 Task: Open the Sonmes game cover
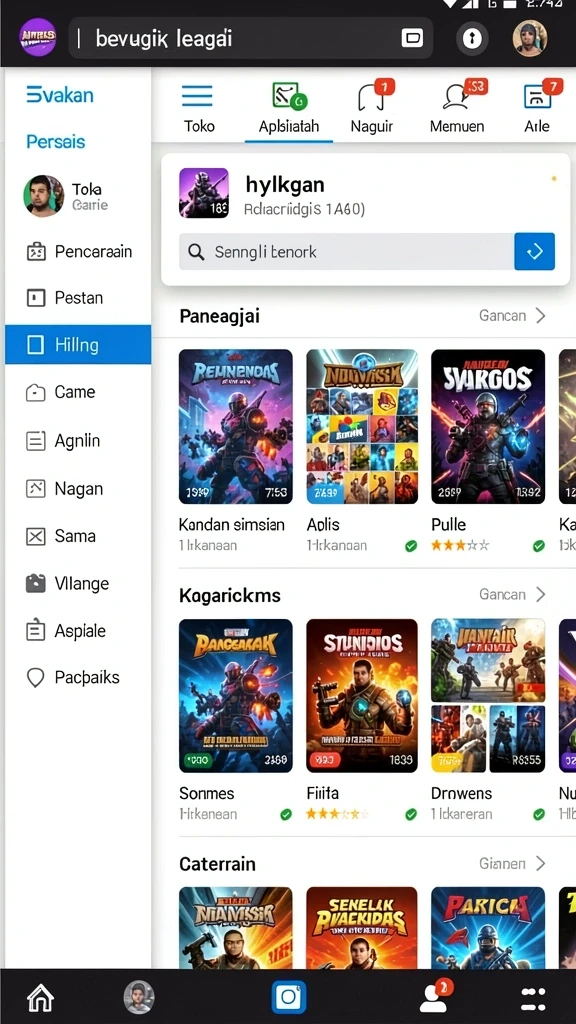236,696
